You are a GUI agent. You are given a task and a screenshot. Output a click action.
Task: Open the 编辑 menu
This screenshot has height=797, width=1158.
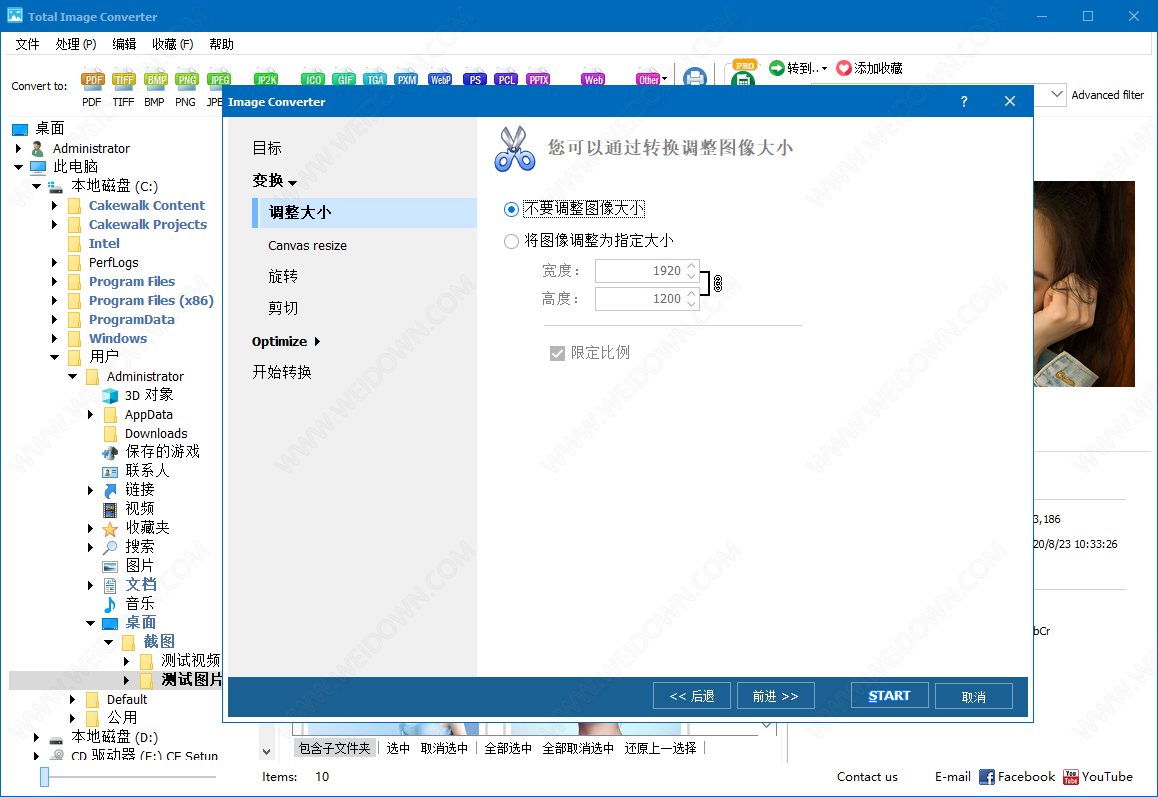[124, 44]
